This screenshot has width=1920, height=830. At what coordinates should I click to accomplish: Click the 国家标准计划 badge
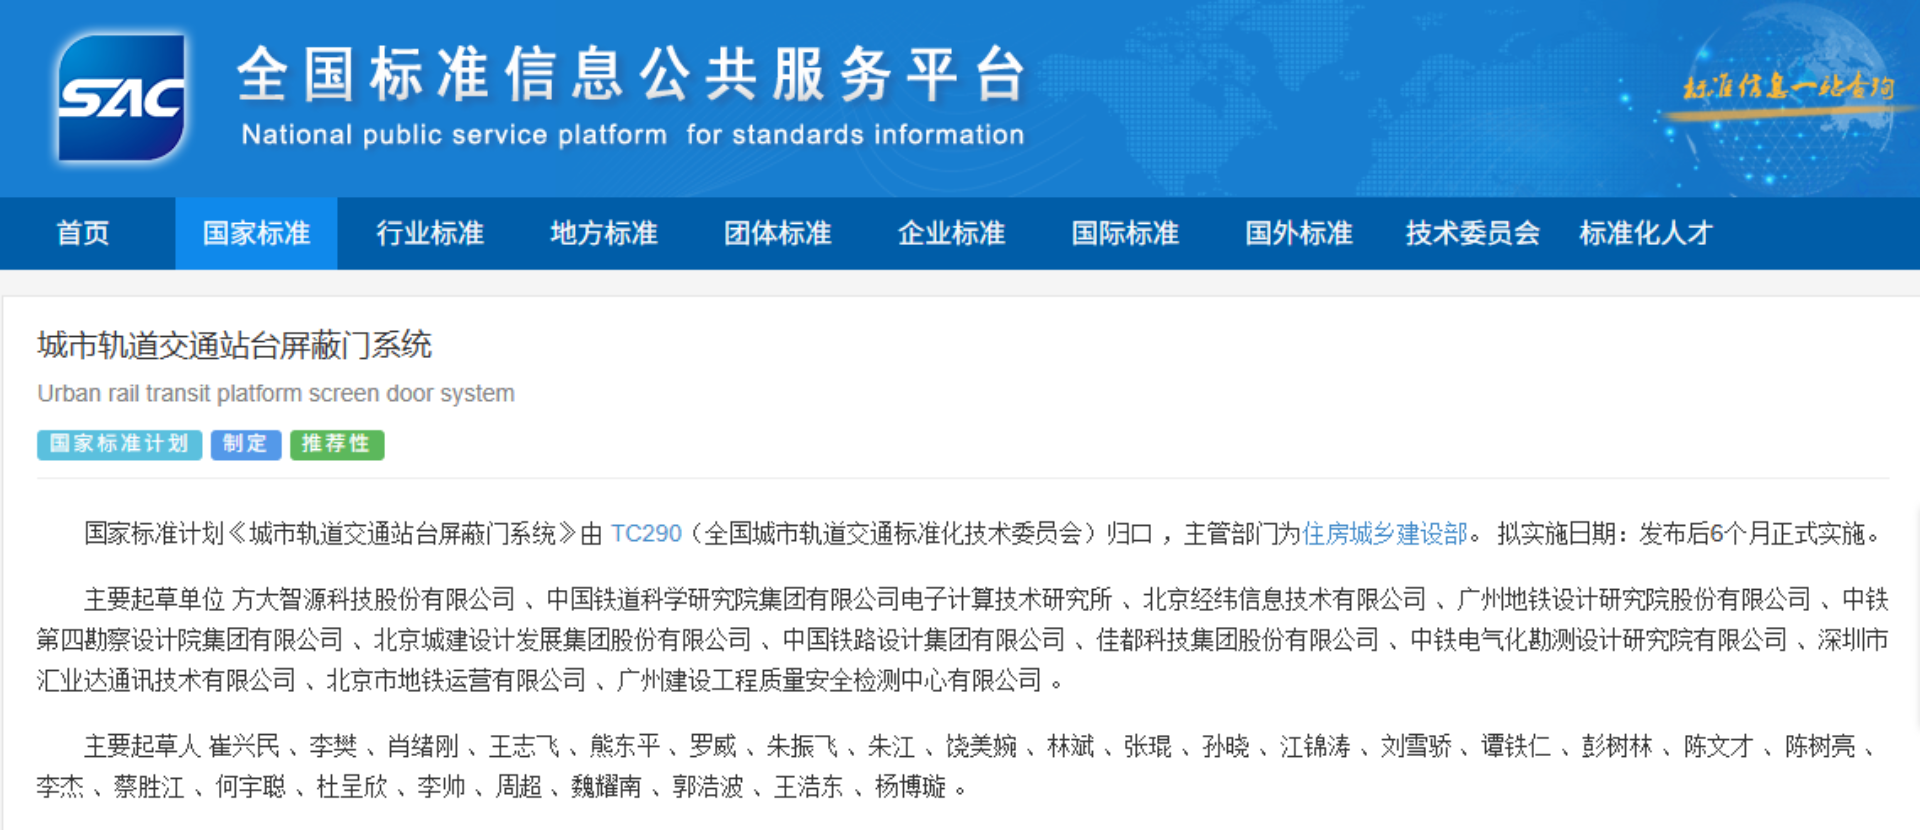point(119,444)
